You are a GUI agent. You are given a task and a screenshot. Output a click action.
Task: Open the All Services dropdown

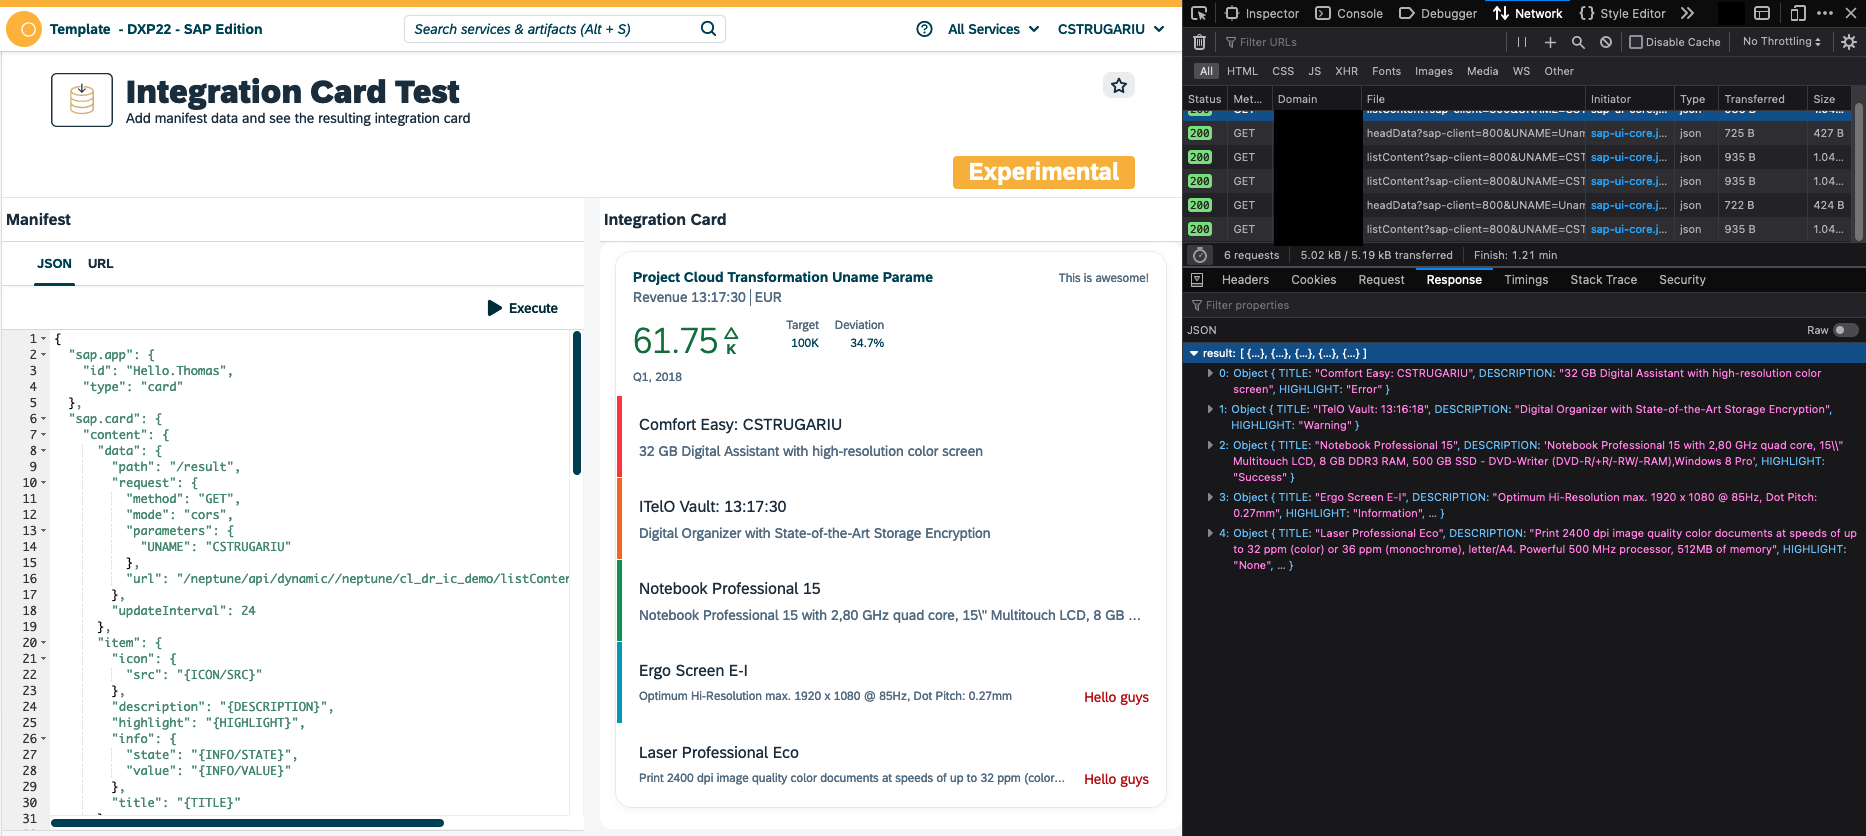point(993,29)
